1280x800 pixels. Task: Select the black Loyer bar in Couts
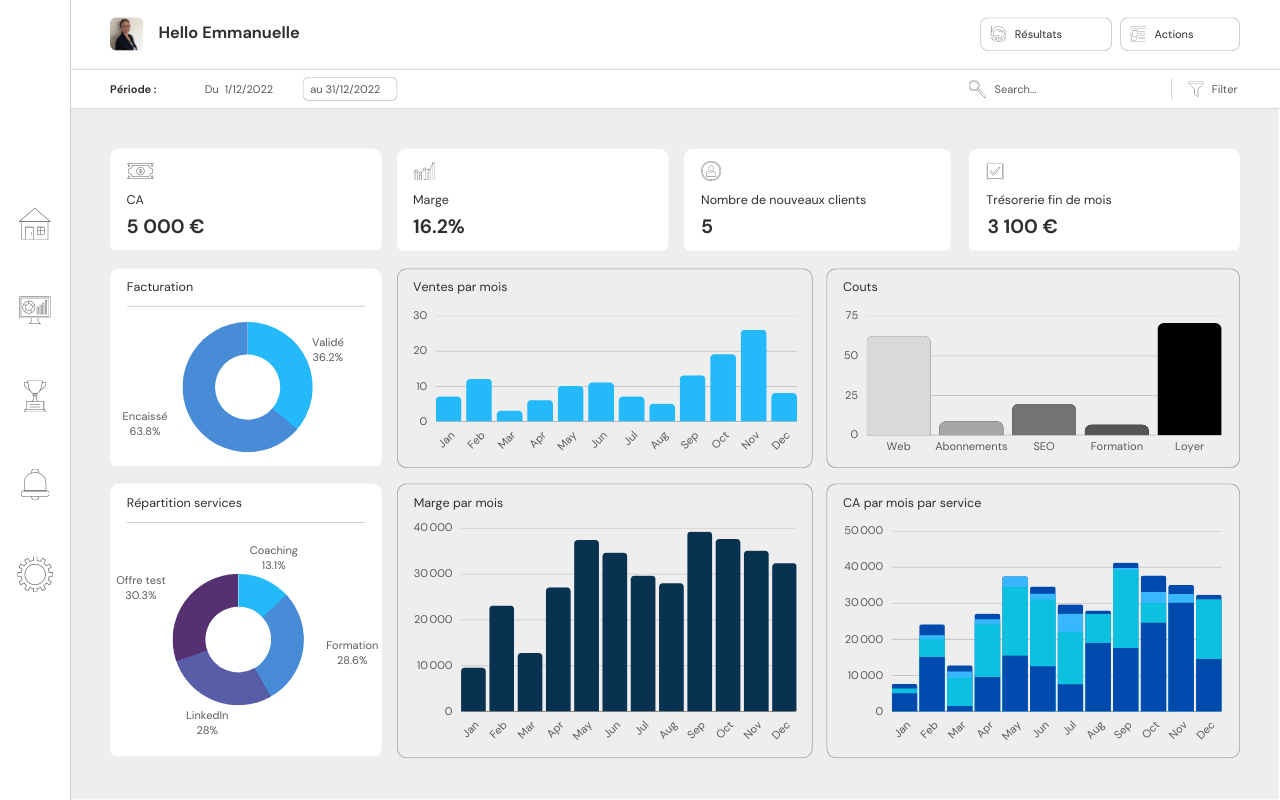pyautogui.click(x=1190, y=379)
